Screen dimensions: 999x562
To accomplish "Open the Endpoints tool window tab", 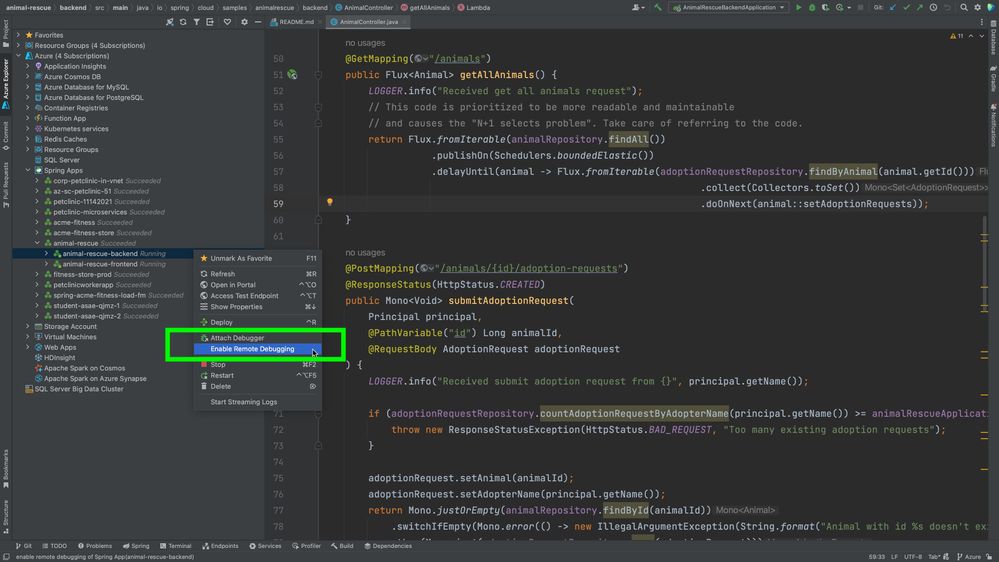I will click(220, 546).
